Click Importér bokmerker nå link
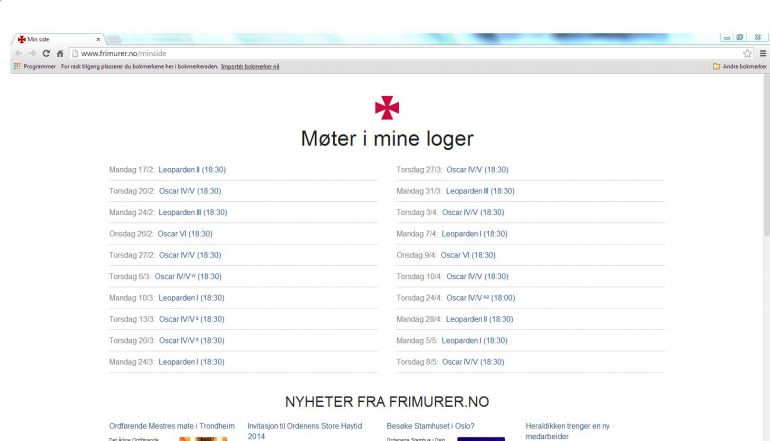Screen dimensions: 770x441 (x=250, y=66)
